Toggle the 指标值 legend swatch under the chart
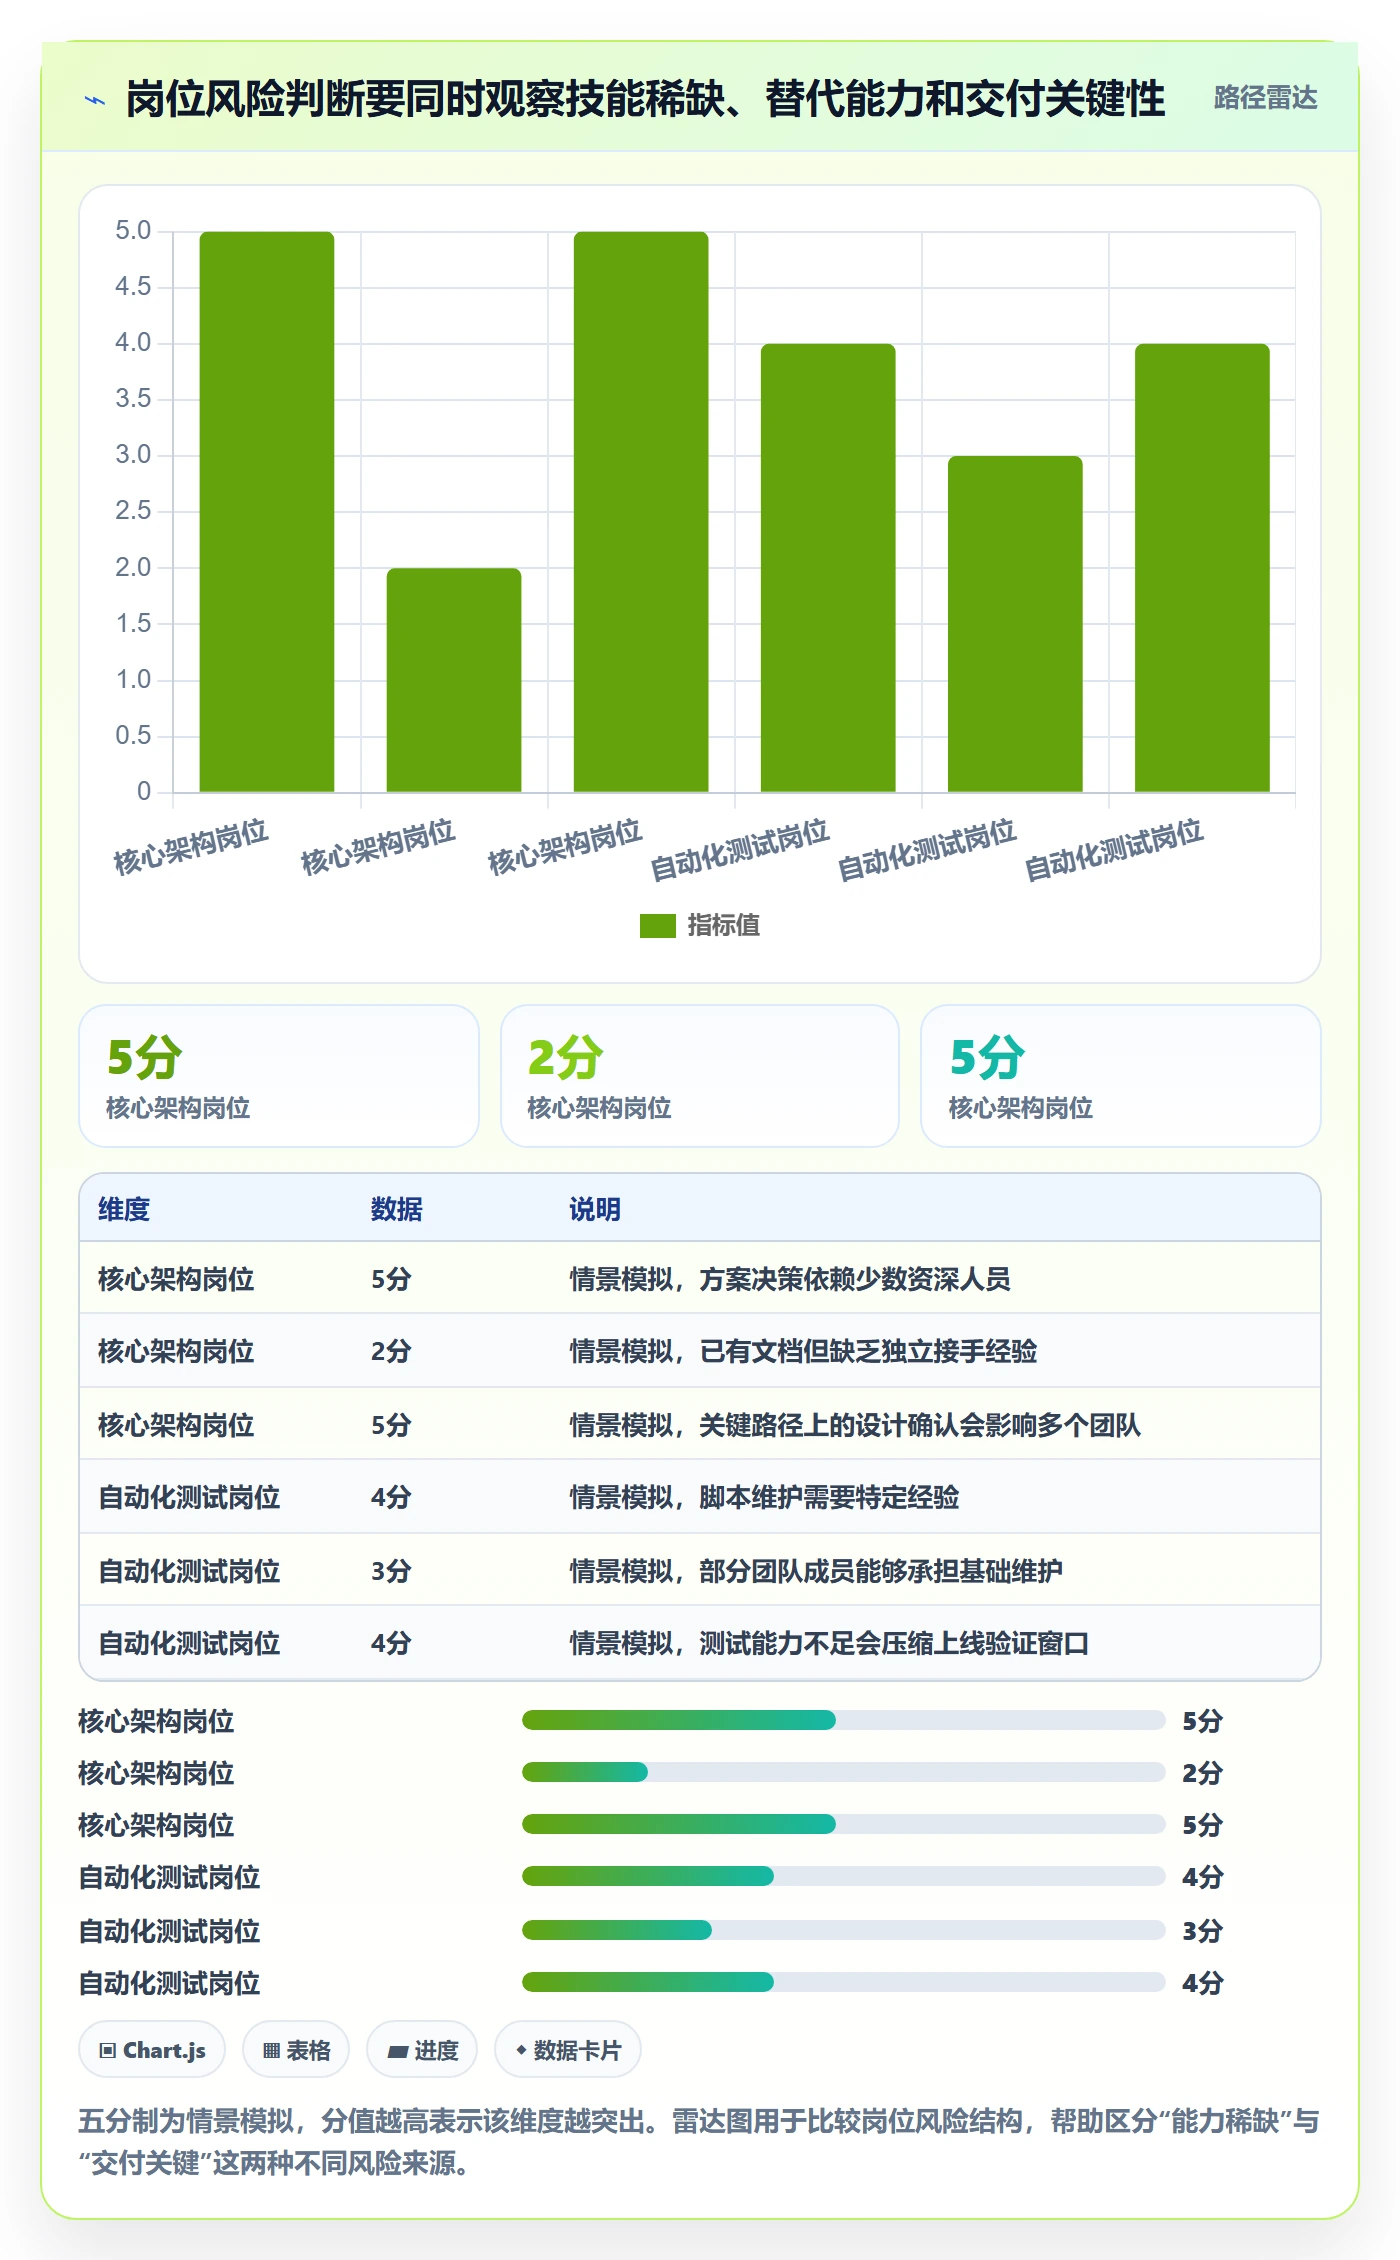The image size is (1400, 2260). (x=658, y=925)
